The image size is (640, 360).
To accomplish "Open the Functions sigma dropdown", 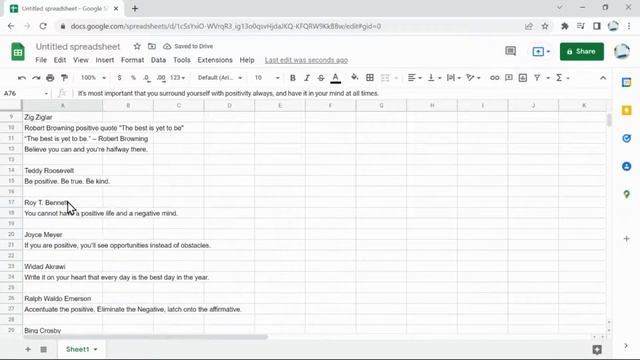I will (x=562, y=78).
